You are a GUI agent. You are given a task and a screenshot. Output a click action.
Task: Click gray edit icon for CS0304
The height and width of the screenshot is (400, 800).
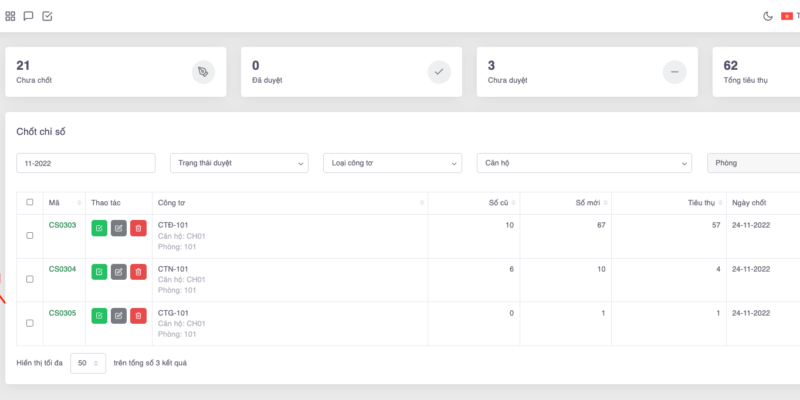tap(118, 272)
